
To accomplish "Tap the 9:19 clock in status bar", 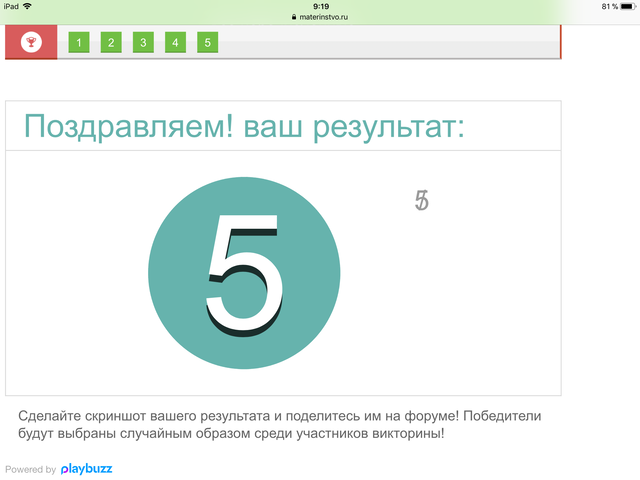I will [x=321, y=6].
